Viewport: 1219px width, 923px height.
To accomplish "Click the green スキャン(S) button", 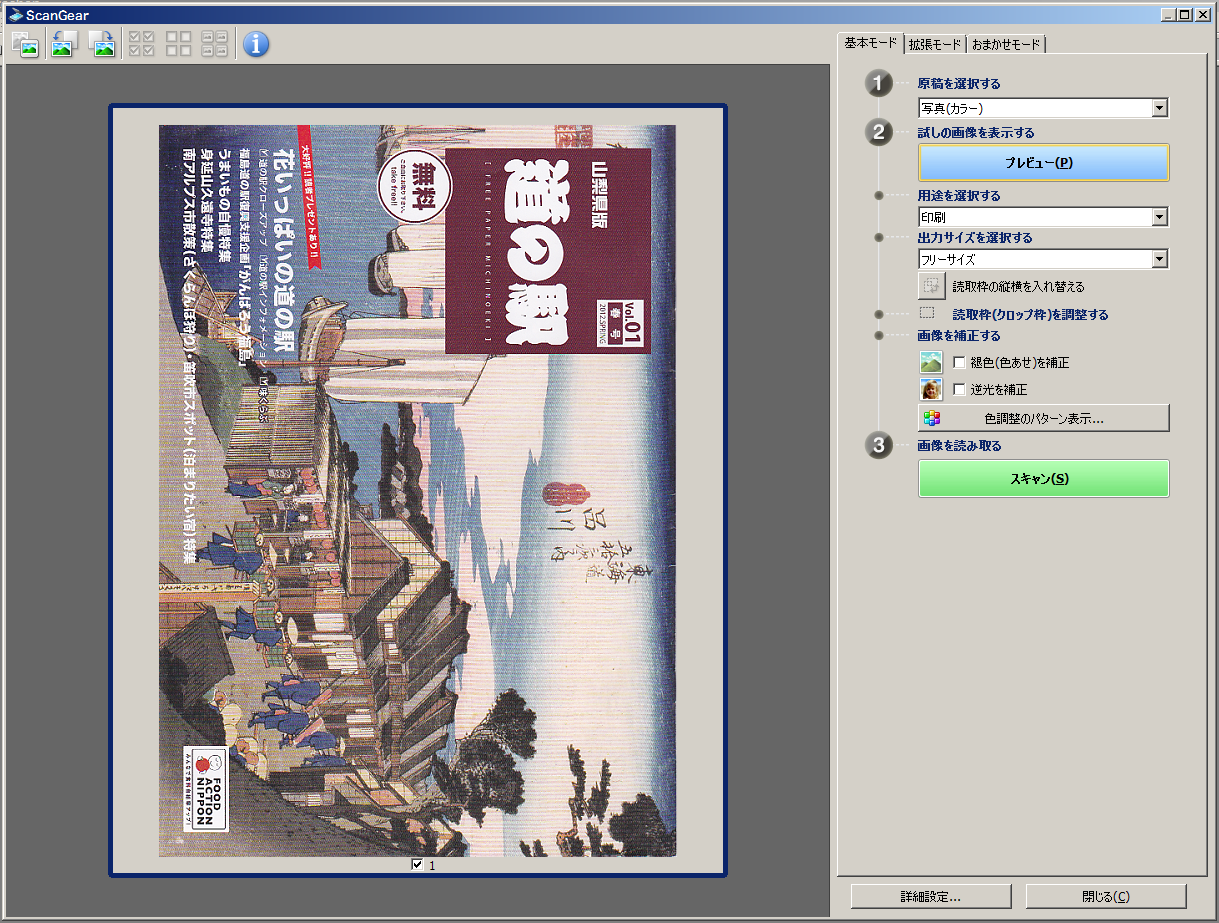I will [x=1043, y=479].
